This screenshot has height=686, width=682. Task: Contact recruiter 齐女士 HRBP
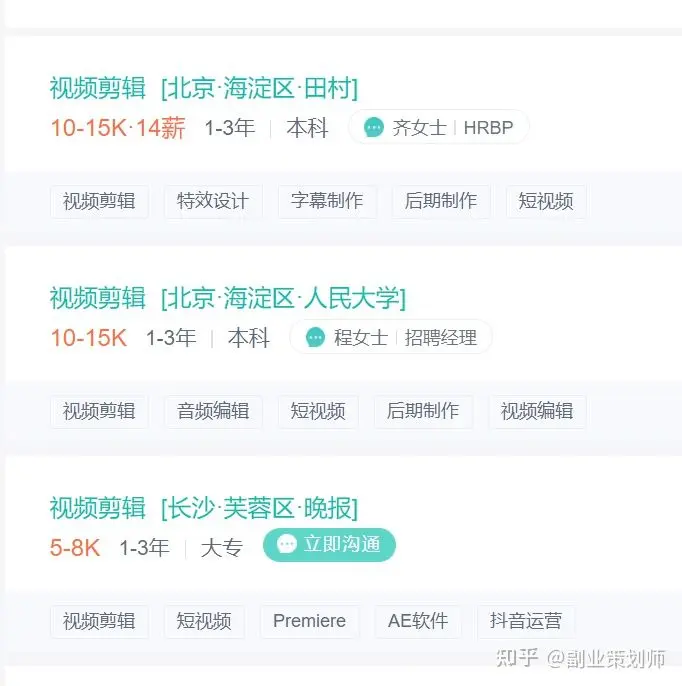(x=438, y=128)
